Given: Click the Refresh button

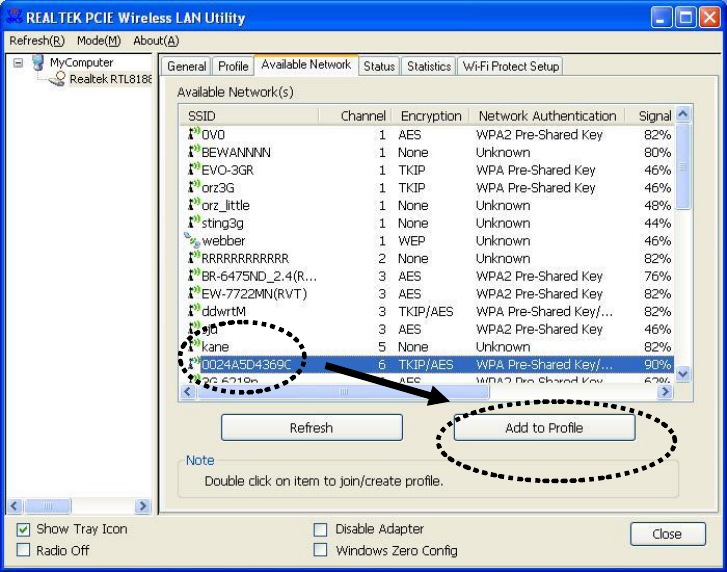Looking at the screenshot, I should click(312, 427).
